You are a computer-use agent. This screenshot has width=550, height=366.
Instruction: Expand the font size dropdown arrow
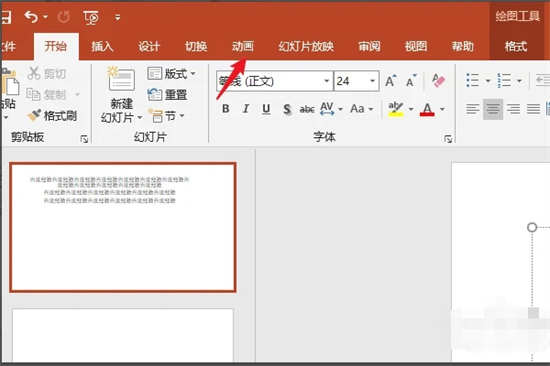click(373, 81)
